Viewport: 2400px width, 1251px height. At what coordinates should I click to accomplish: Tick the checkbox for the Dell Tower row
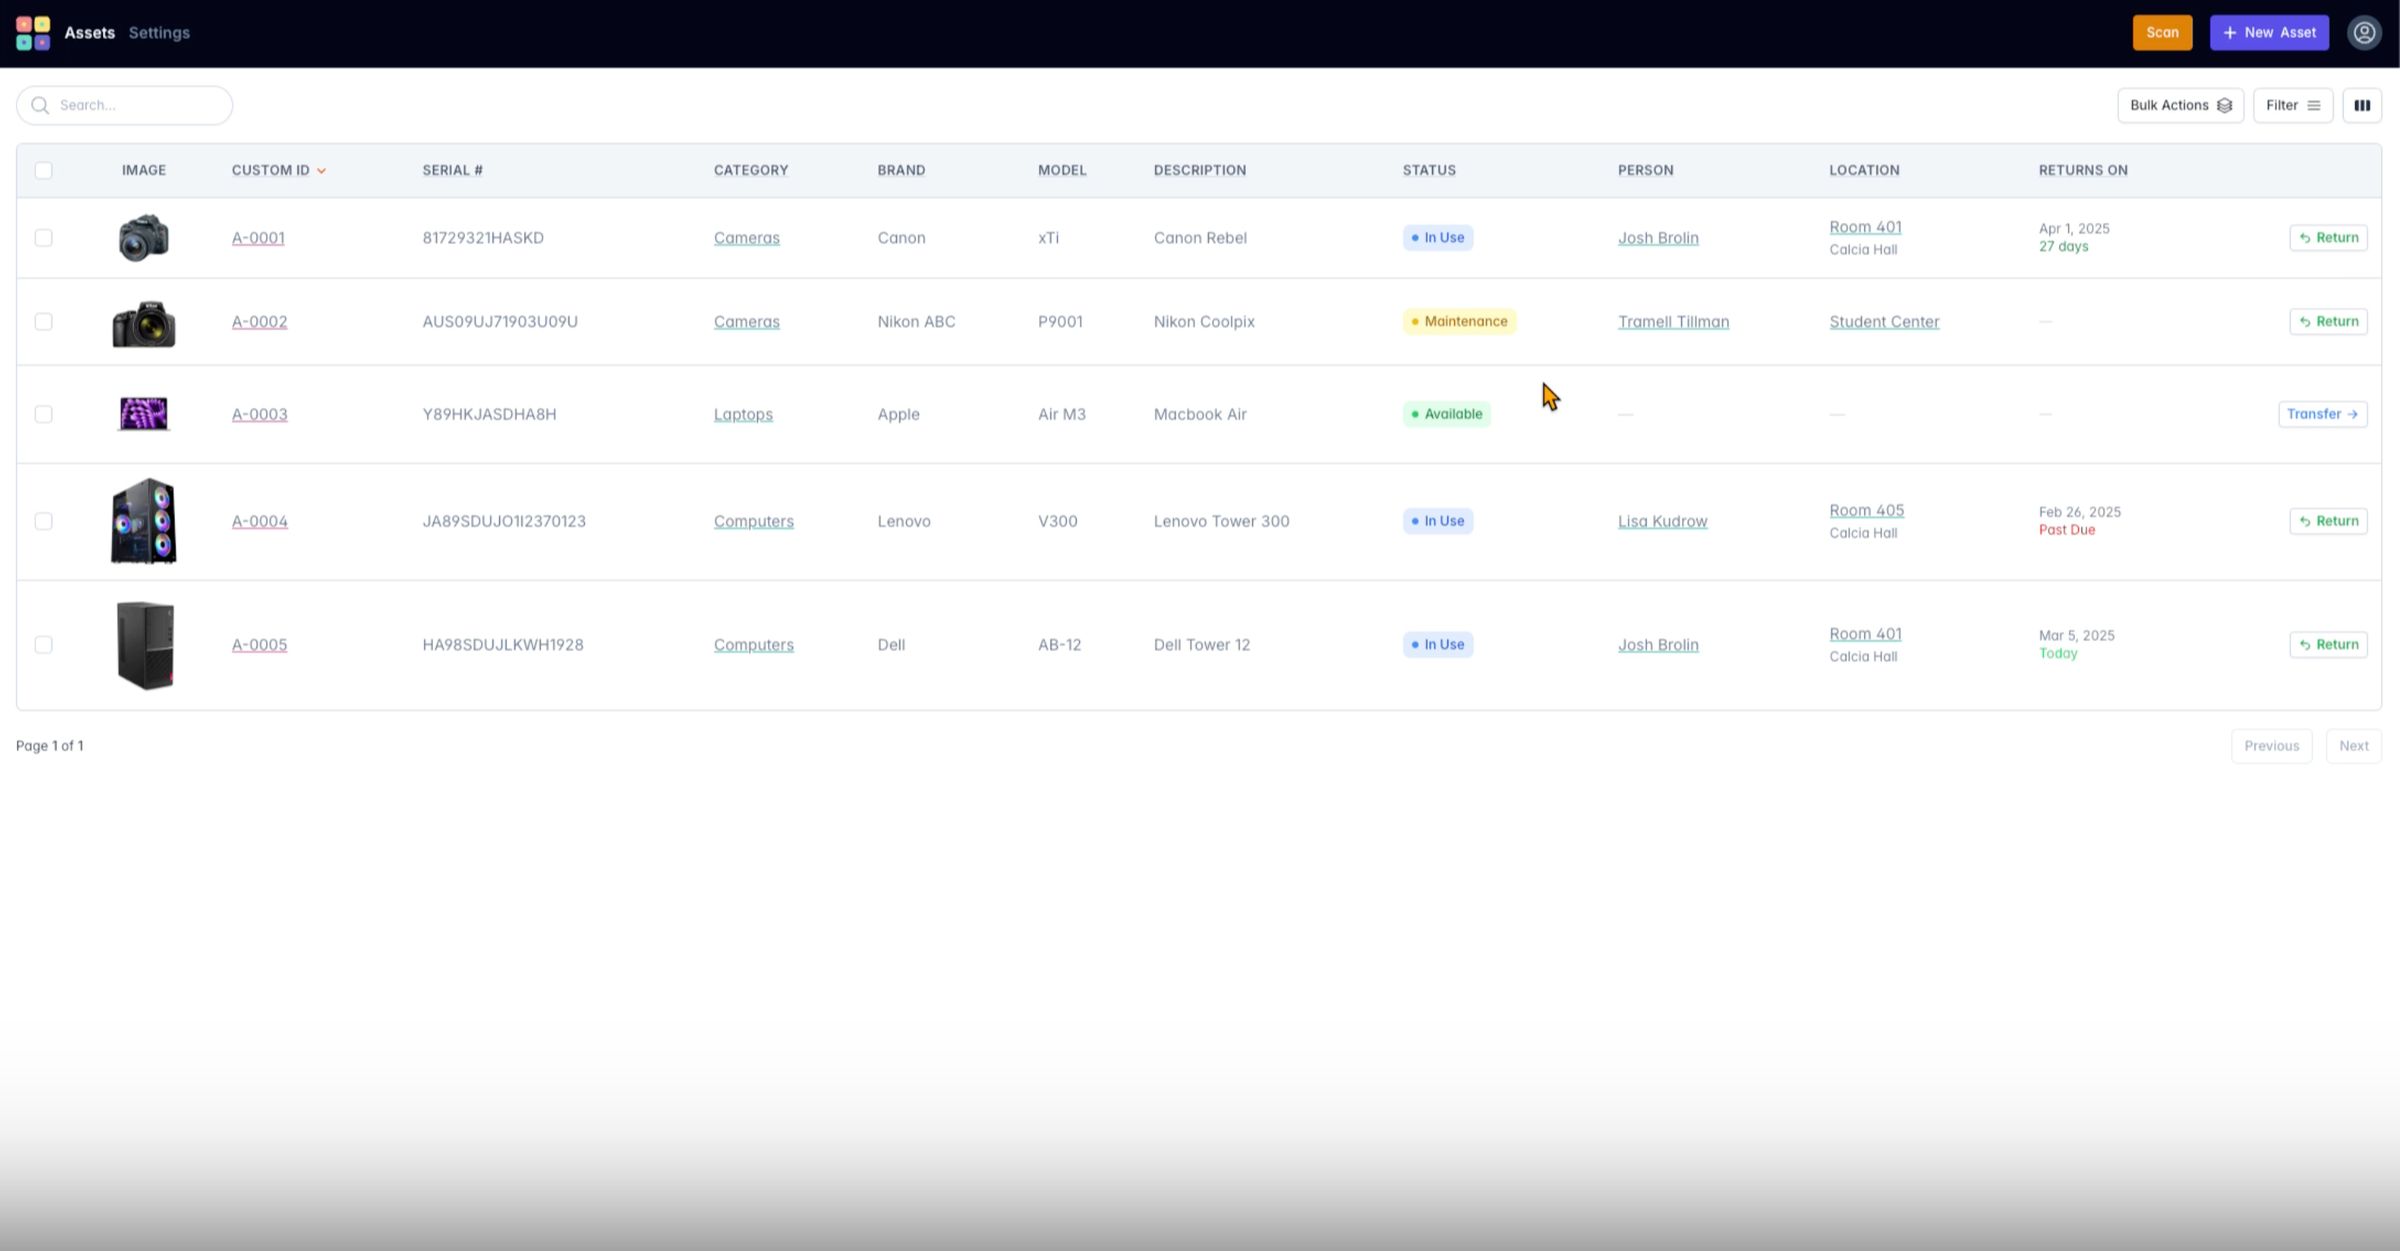pos(43,645)
